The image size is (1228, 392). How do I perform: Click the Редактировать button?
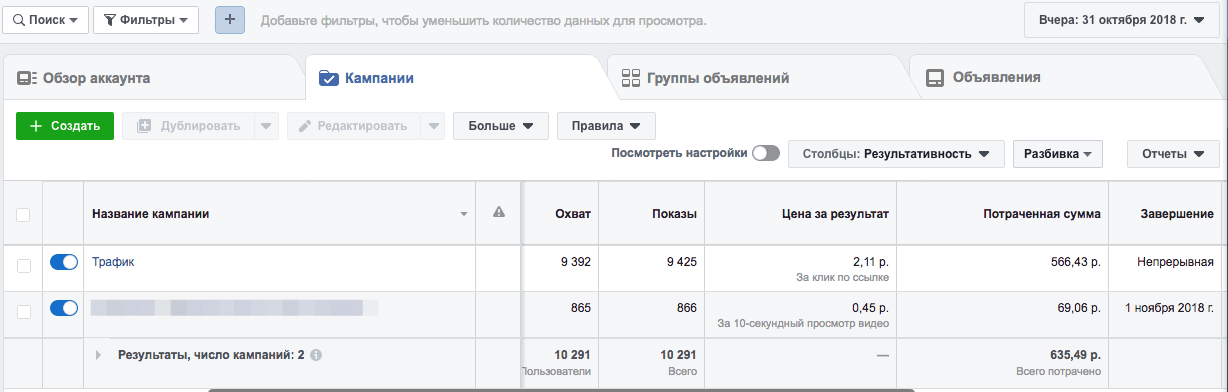pyautogui.click(x=353, y=126)
